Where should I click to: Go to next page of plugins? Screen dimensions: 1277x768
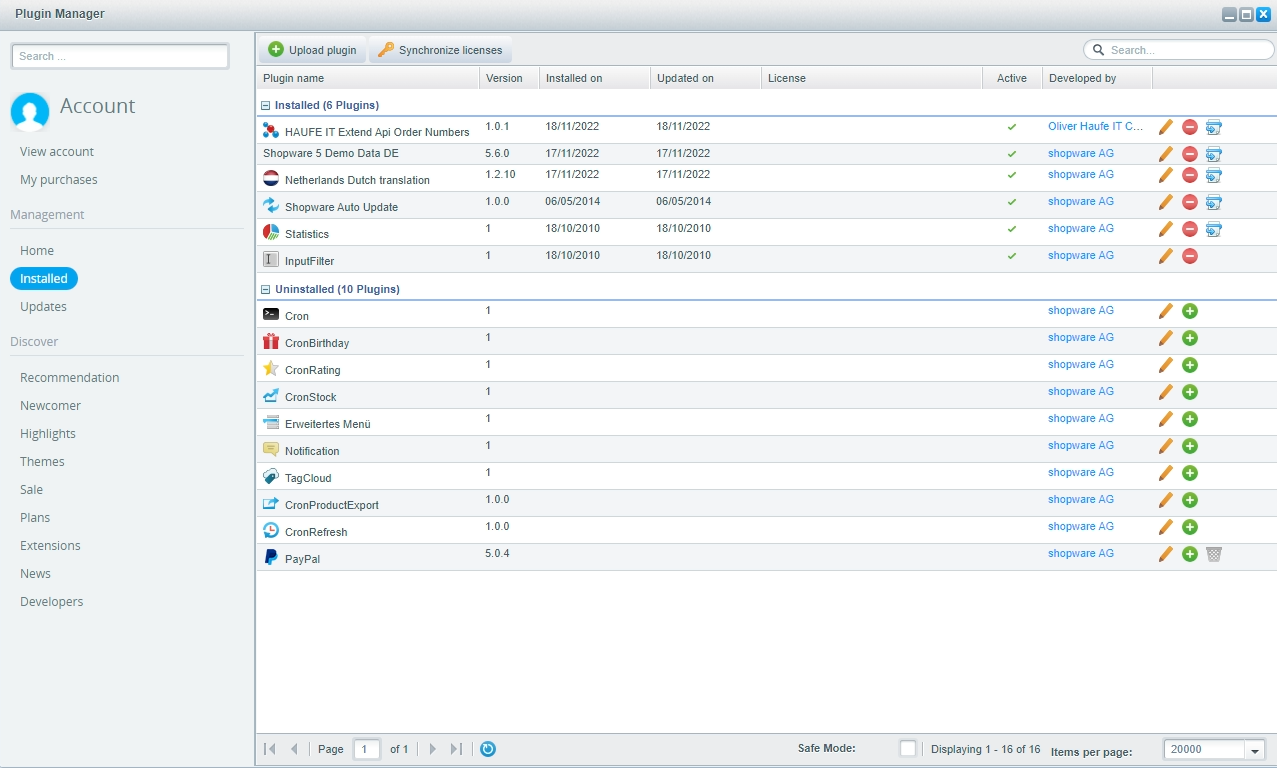coord(433,749)
